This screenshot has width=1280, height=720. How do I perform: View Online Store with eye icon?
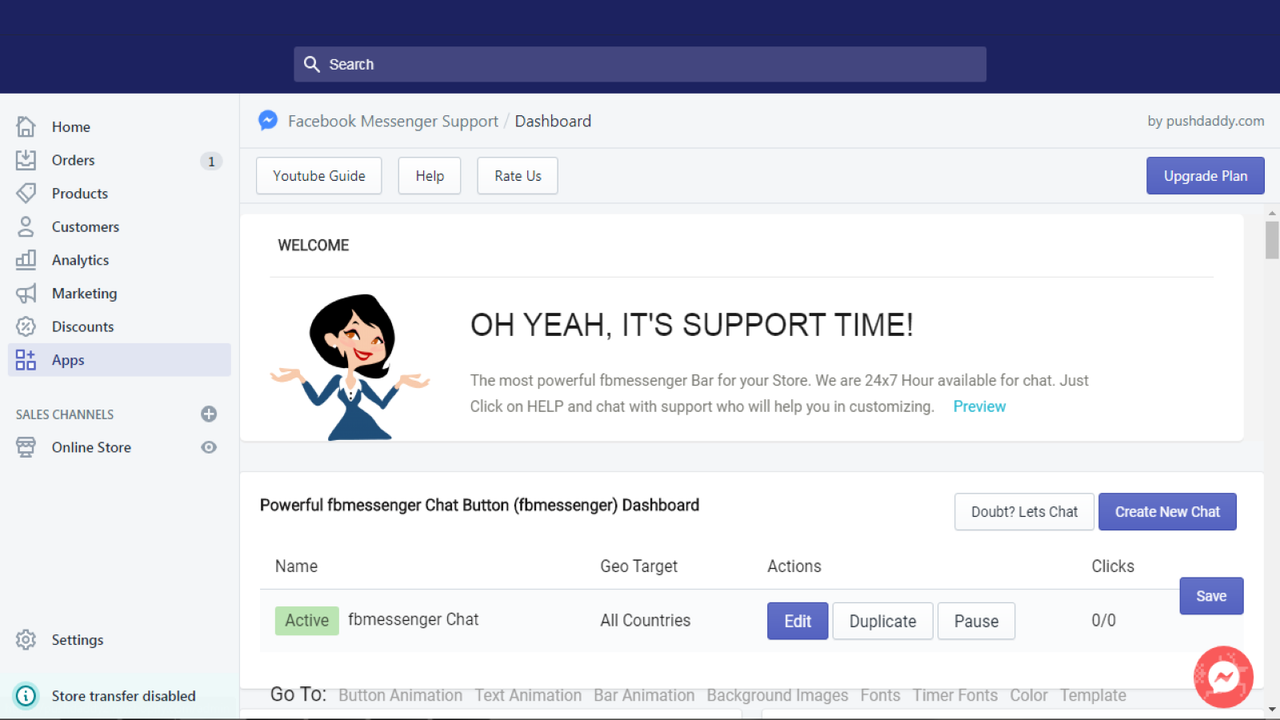[209, 447]
